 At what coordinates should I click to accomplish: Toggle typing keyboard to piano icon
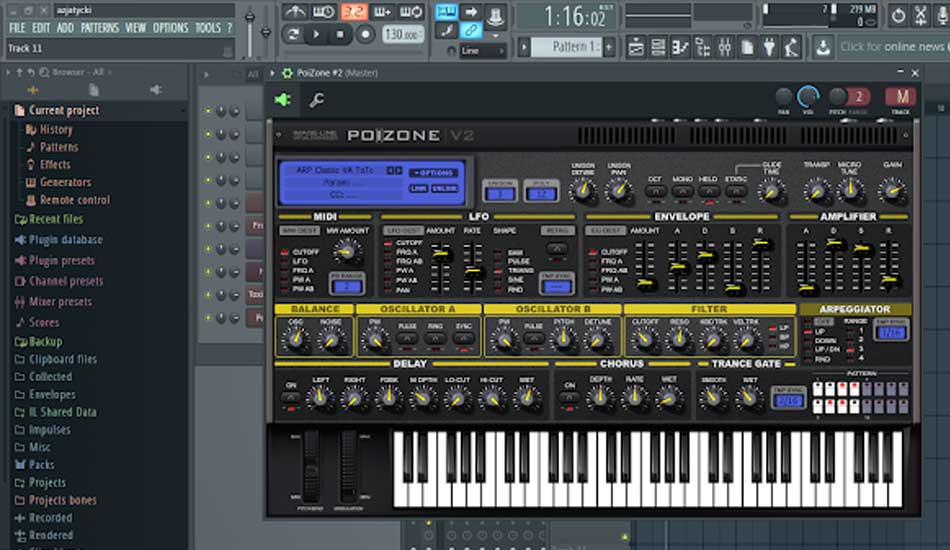(447, 12)
